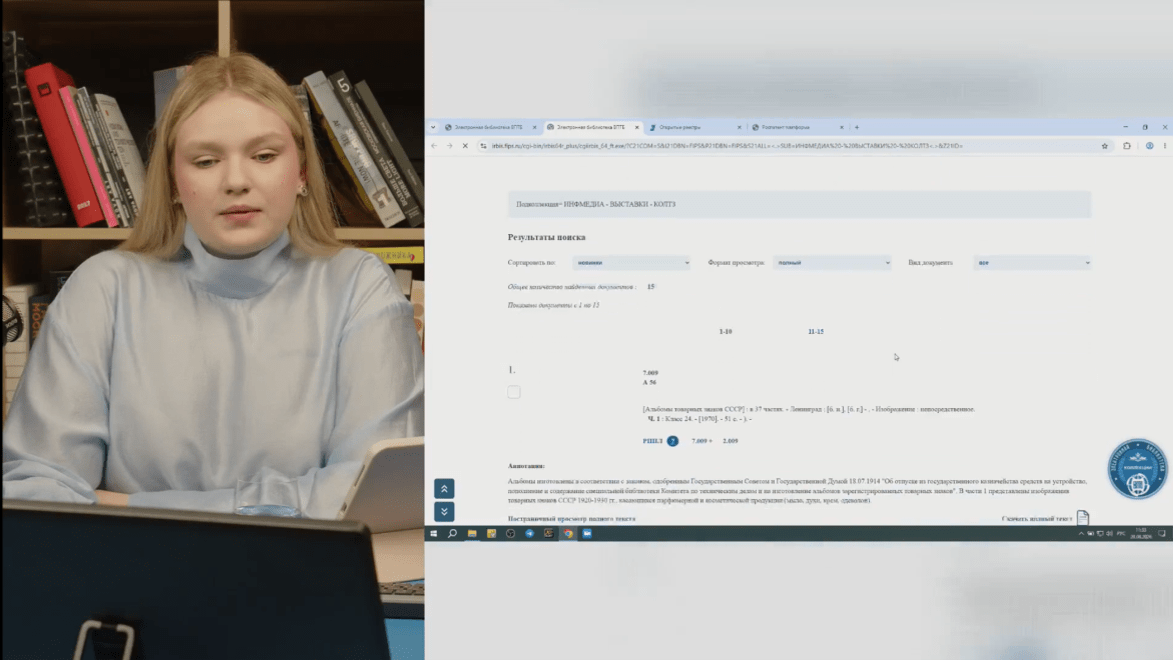
Task: Bookmark page with the star icon
Action: [1105, 146]
